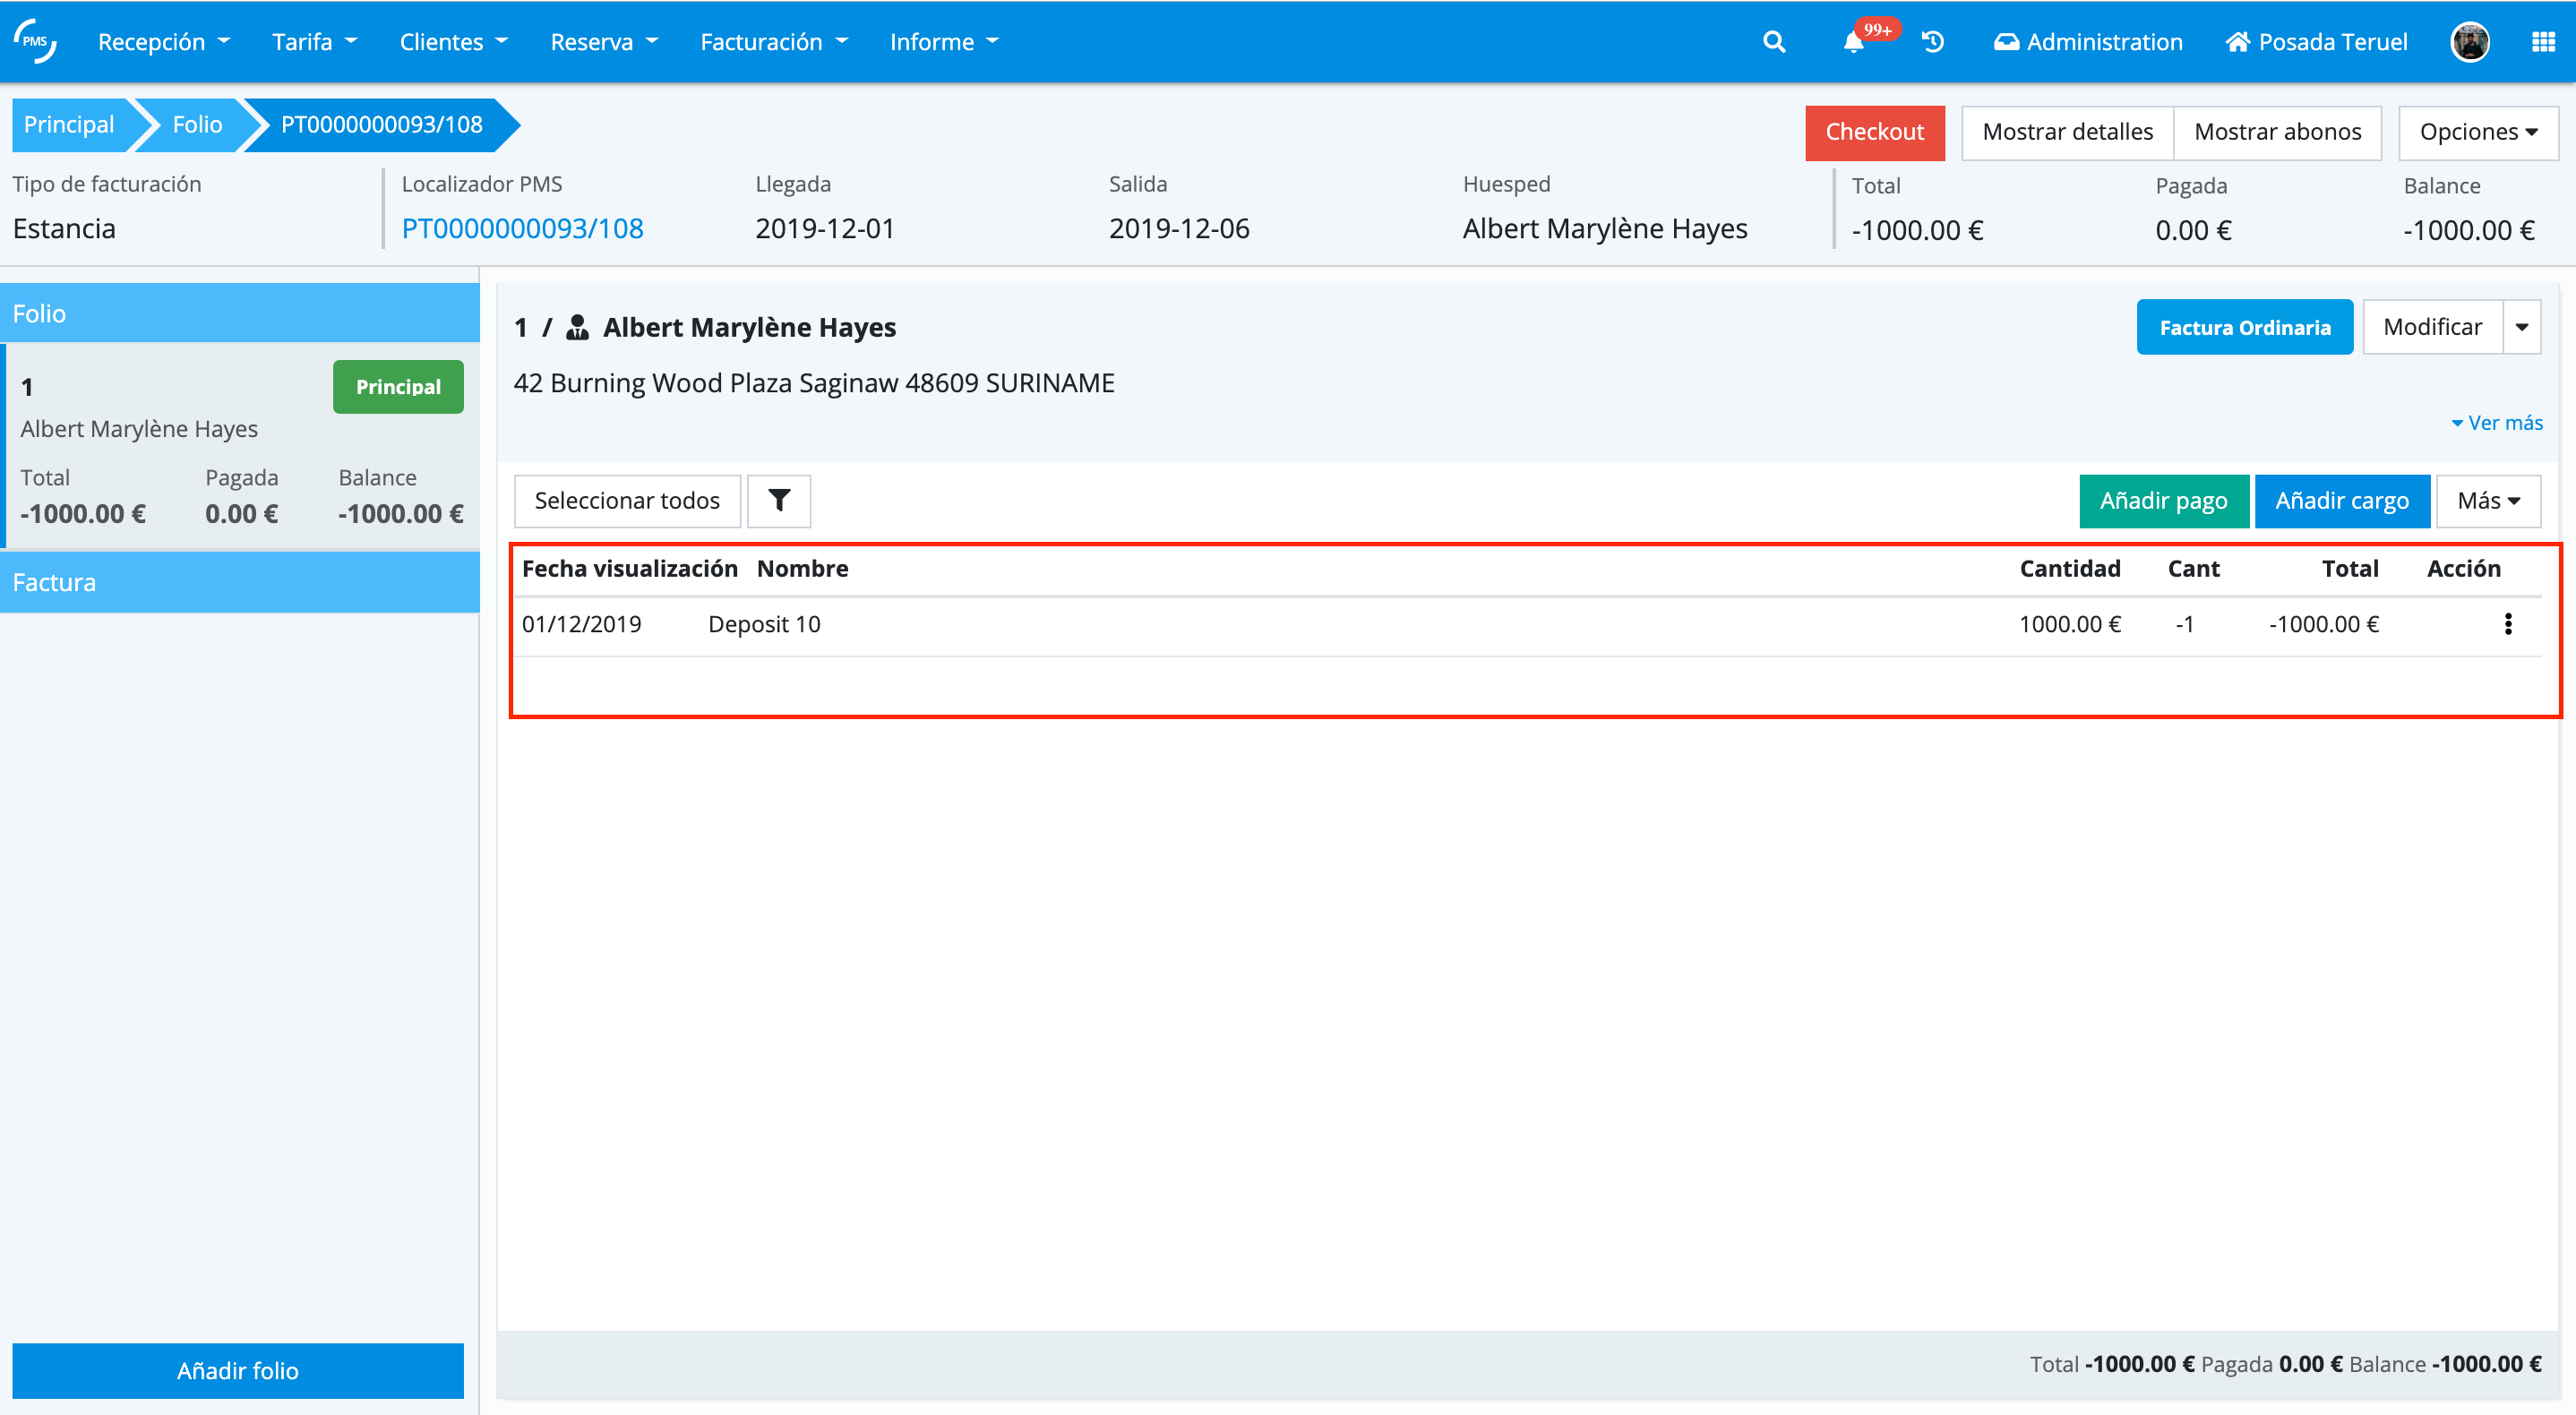Open Deposit 10 row action menu
Image resolution: width=2576 pixels, height=1415 pixels.
(2507, 624)
